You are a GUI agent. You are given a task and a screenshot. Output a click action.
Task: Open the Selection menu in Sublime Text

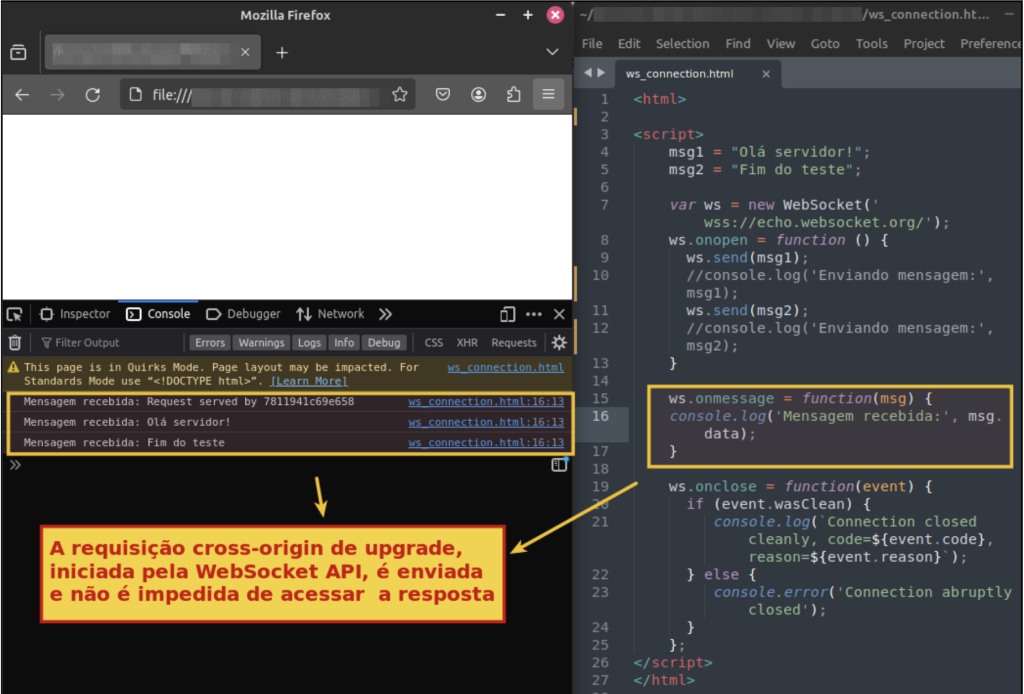[682, 44]
